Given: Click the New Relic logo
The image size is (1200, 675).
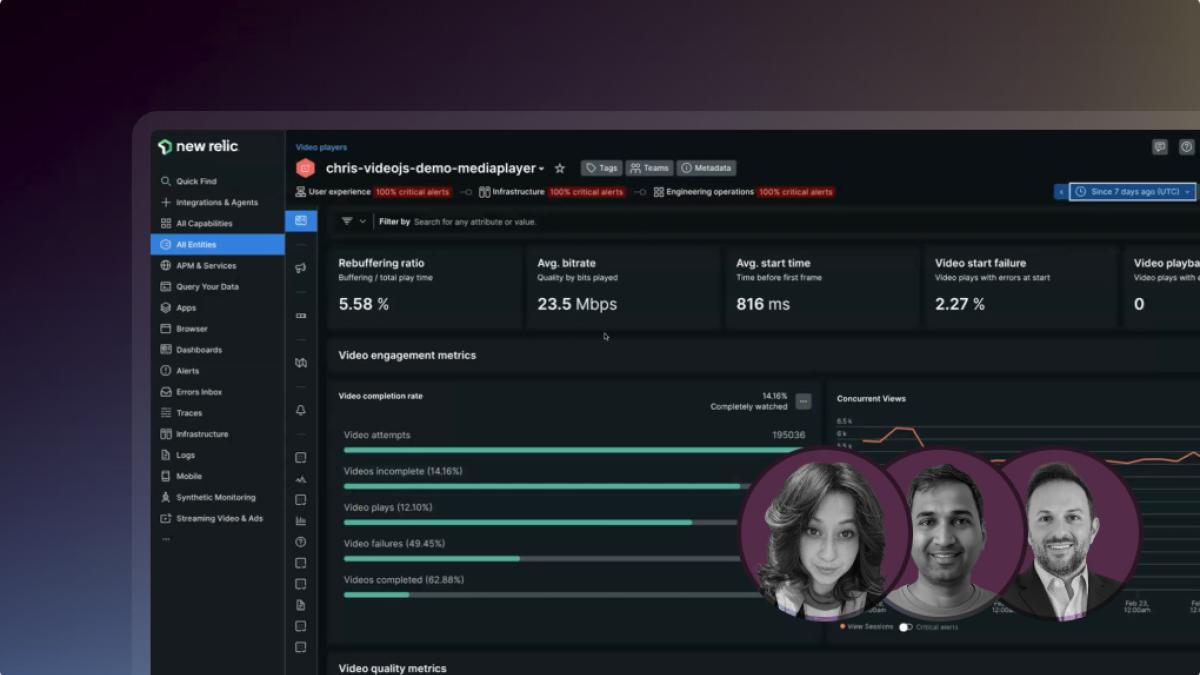Looking at the screenshot, I should click(198, 147).
